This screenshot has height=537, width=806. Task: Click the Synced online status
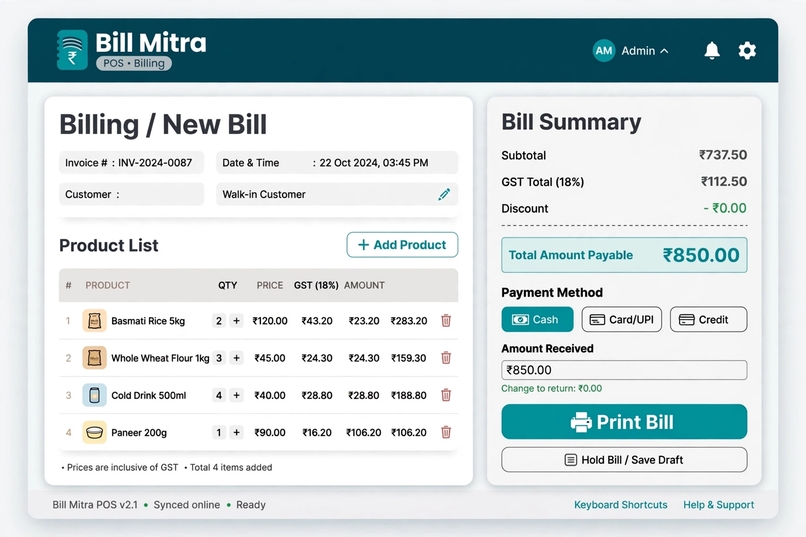tap(187, 505)
